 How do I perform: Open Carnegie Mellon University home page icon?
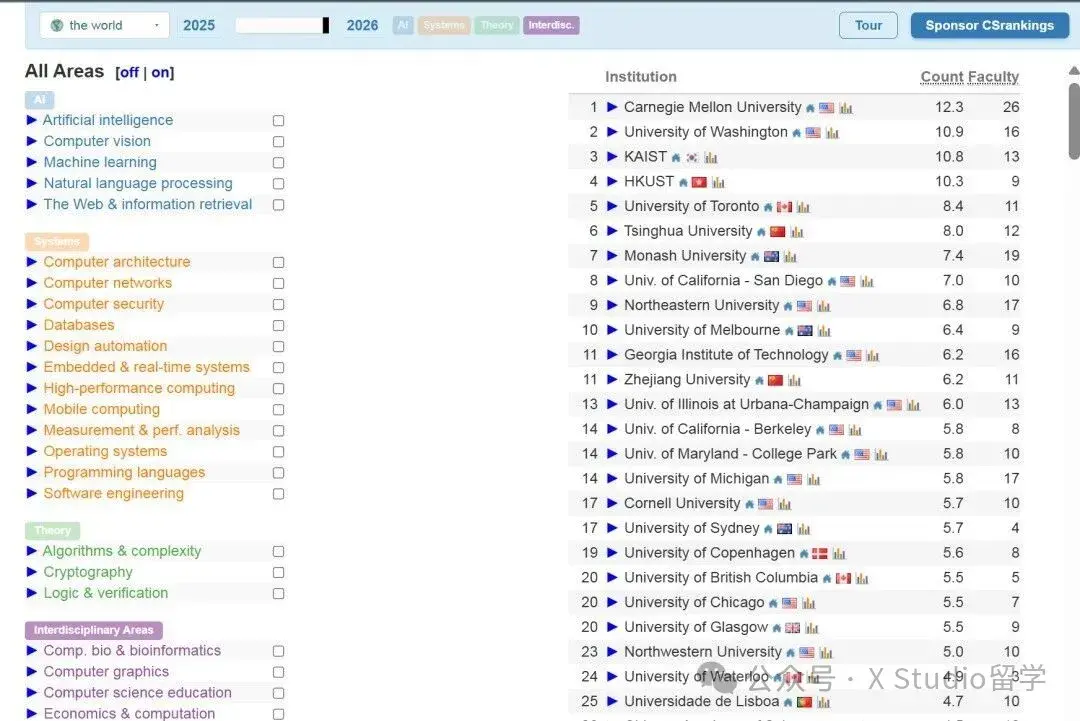[810, 108]
